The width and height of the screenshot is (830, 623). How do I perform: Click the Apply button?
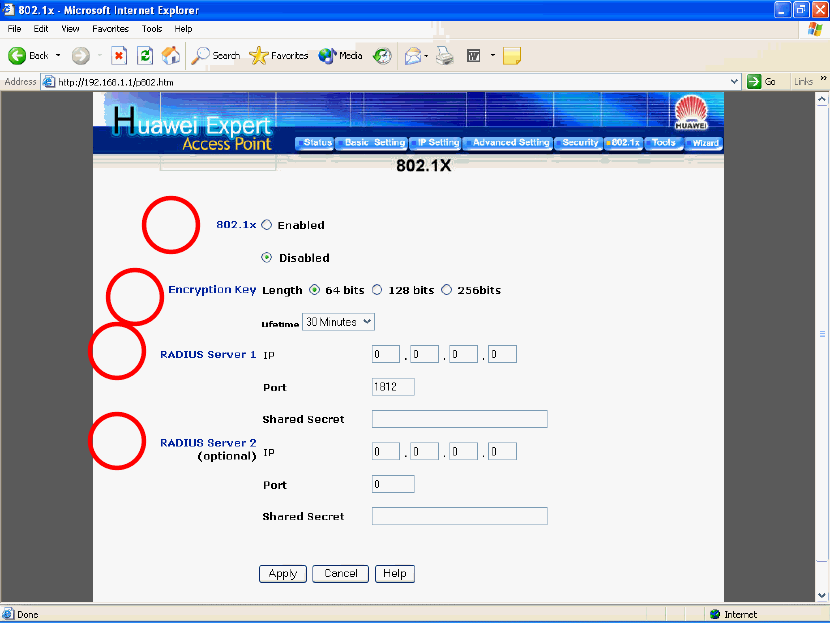283,574
